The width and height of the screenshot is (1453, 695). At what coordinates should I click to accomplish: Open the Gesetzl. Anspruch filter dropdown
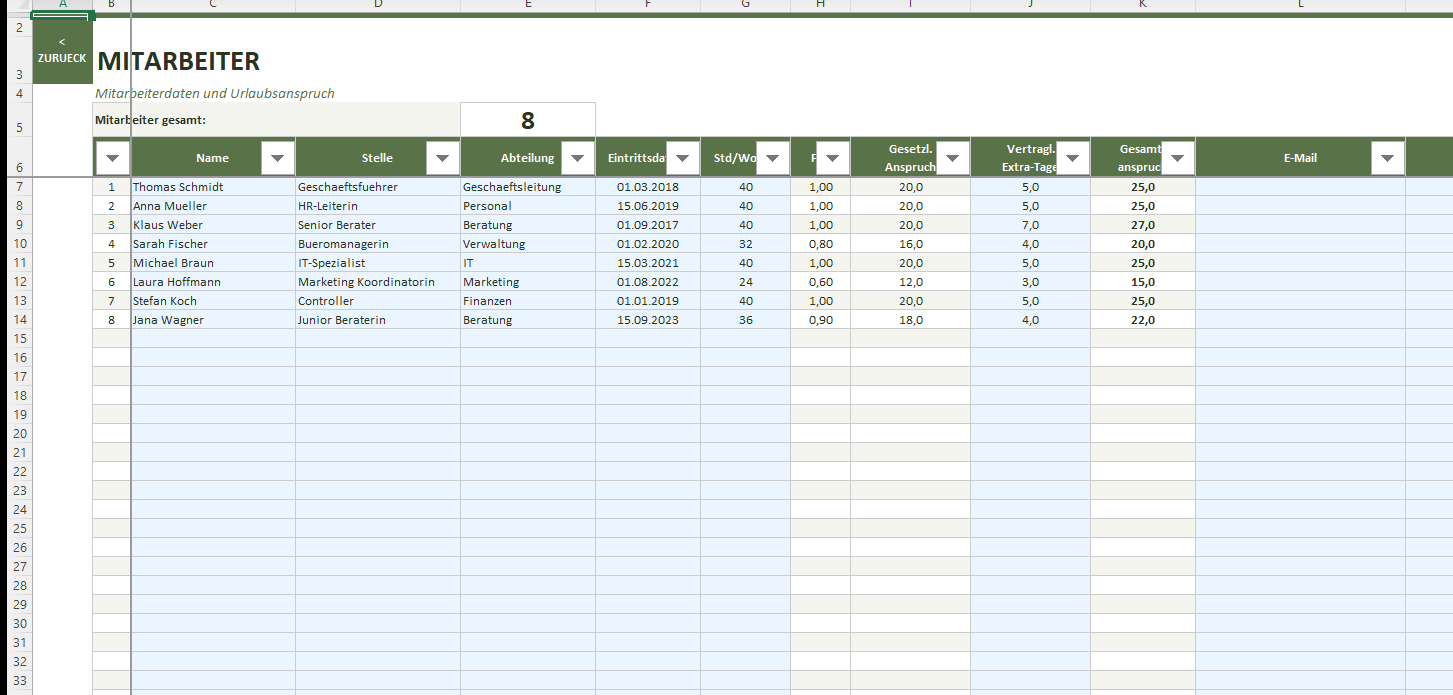point(952,158)
